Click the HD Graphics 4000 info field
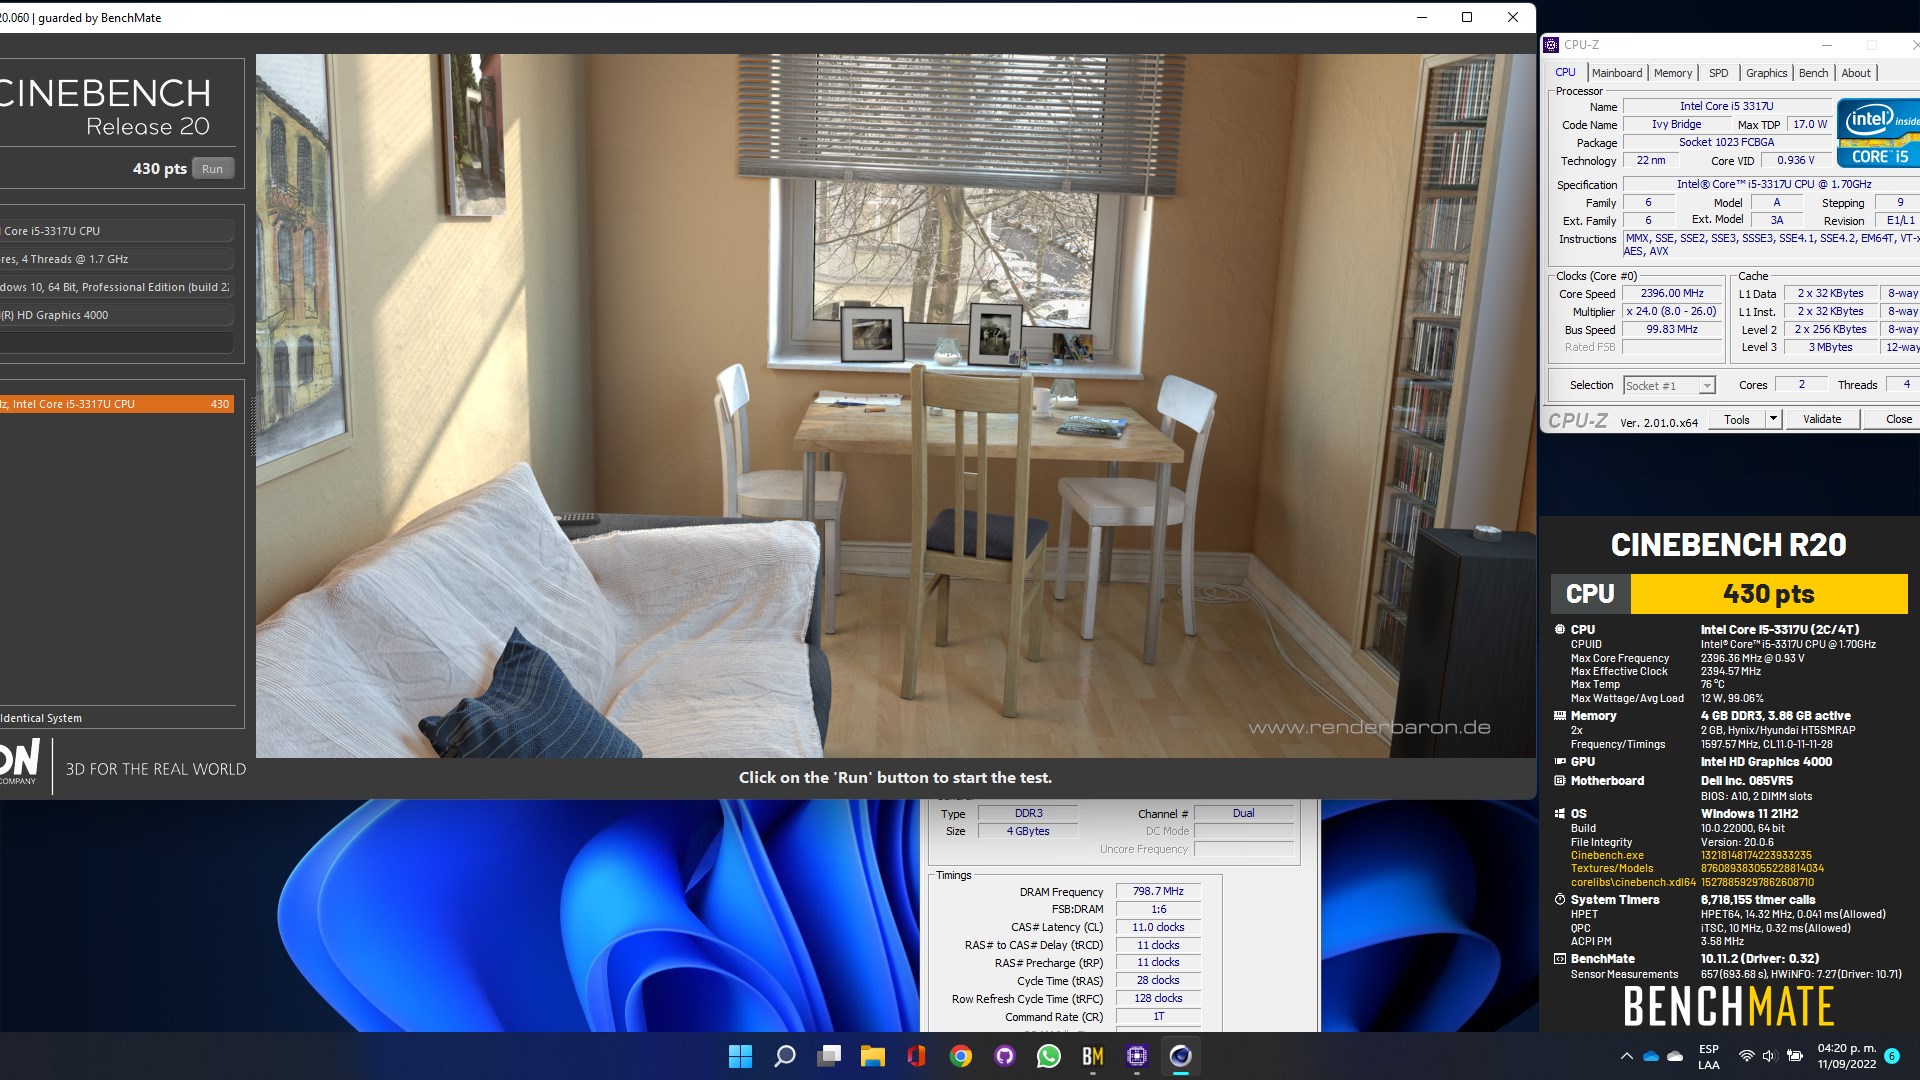 117,315
